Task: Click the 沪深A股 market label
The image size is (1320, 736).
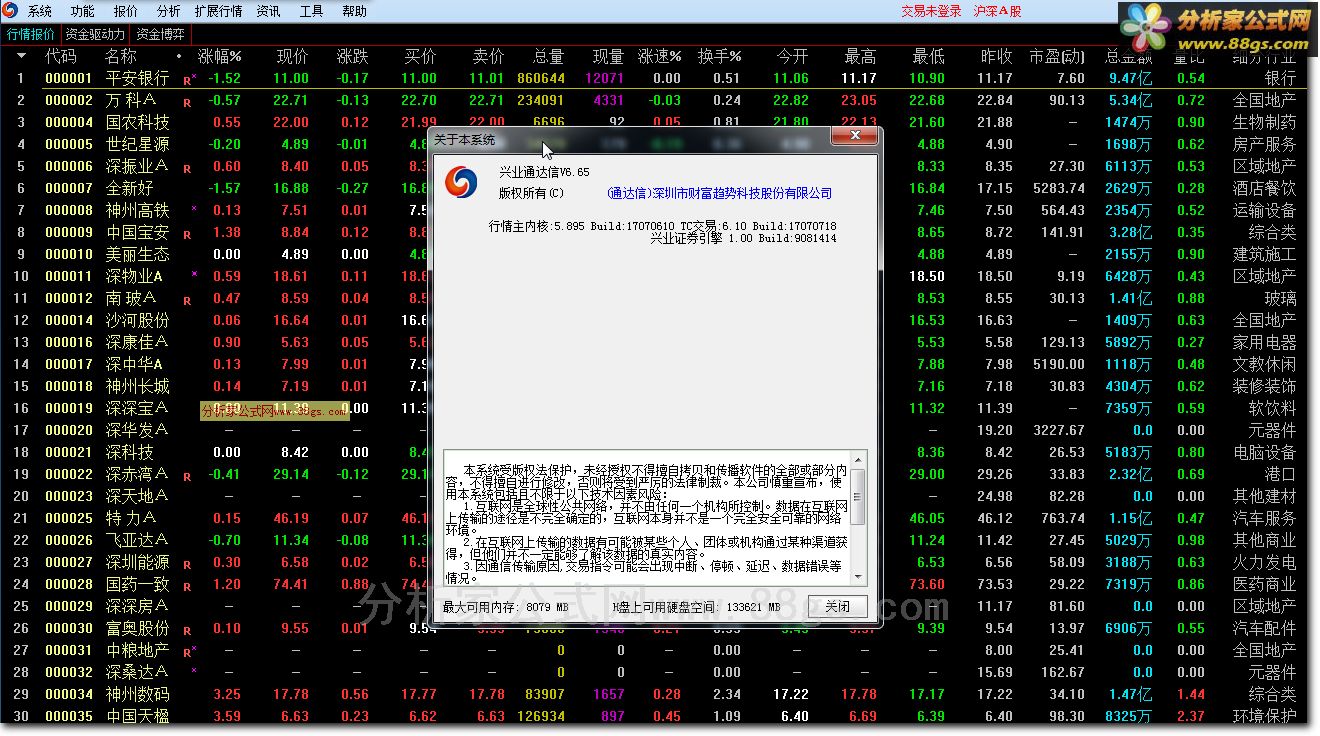Action: coord(998,11)
